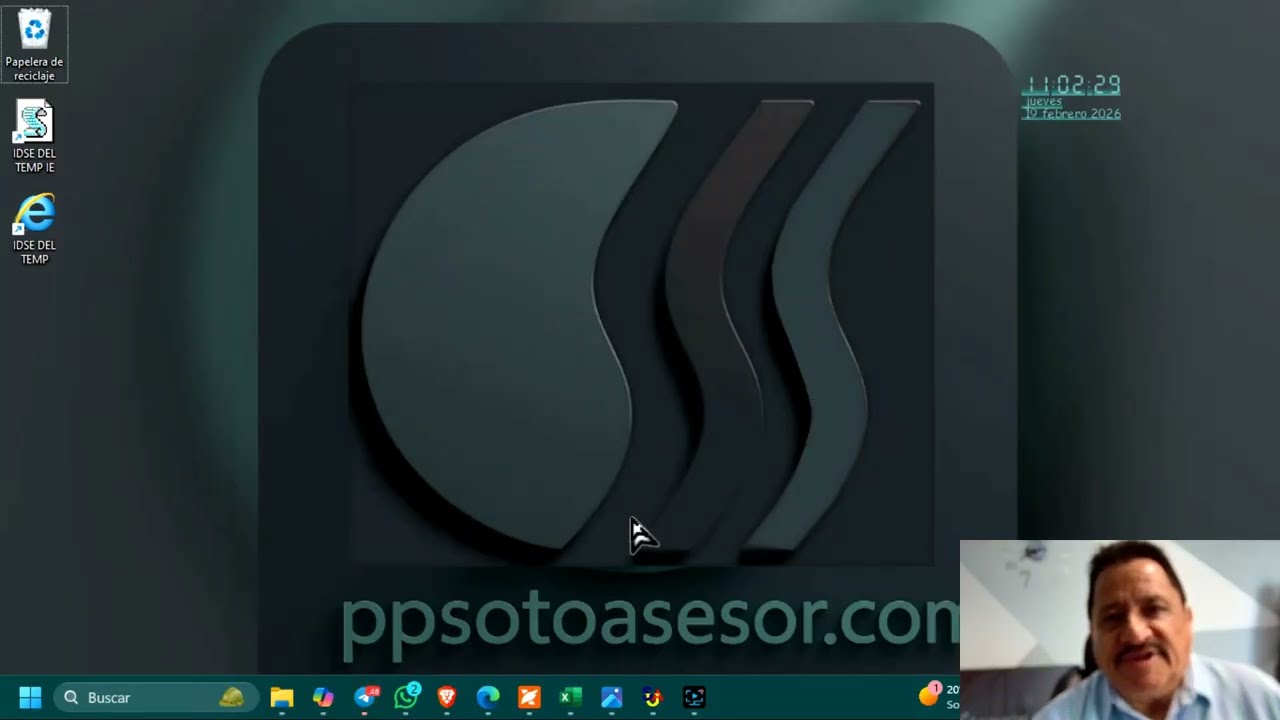The image size is (1280, 720).
Task: Launch Microsoft Copilot from the taskbar
Action: click(323, 697)
